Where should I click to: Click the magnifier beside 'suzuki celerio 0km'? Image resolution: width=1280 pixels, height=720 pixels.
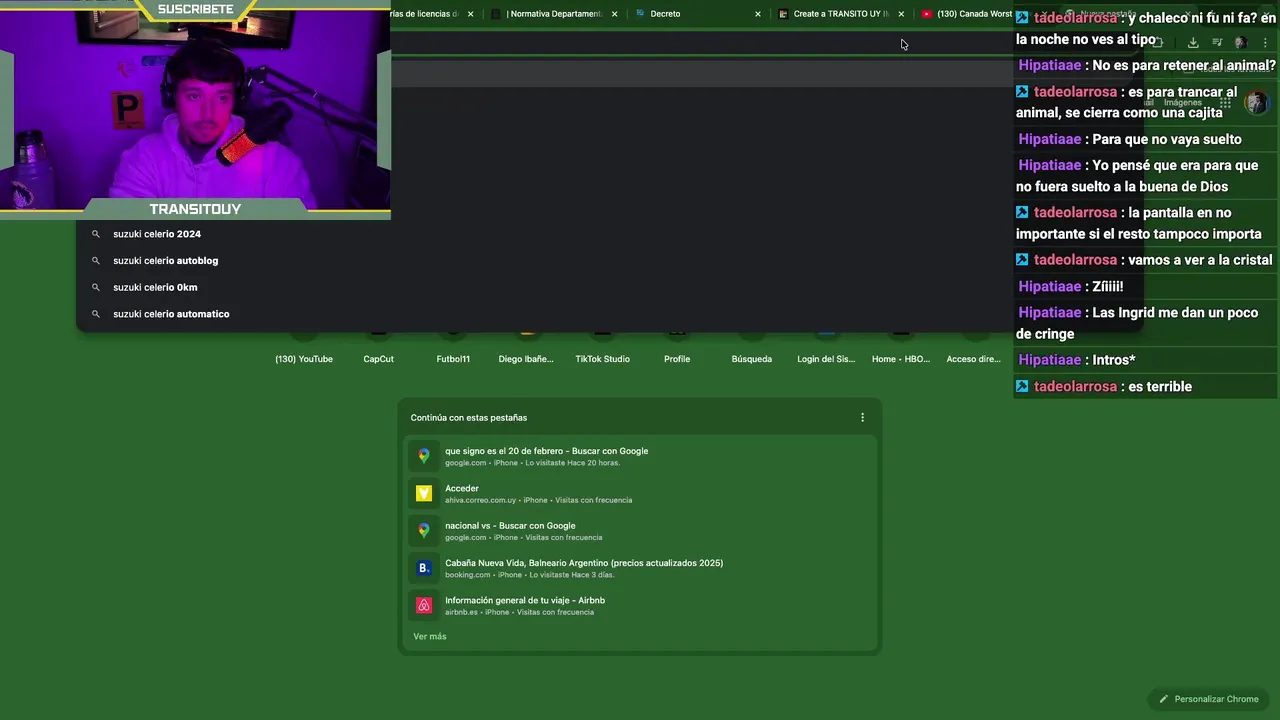[x=96, y=287]
